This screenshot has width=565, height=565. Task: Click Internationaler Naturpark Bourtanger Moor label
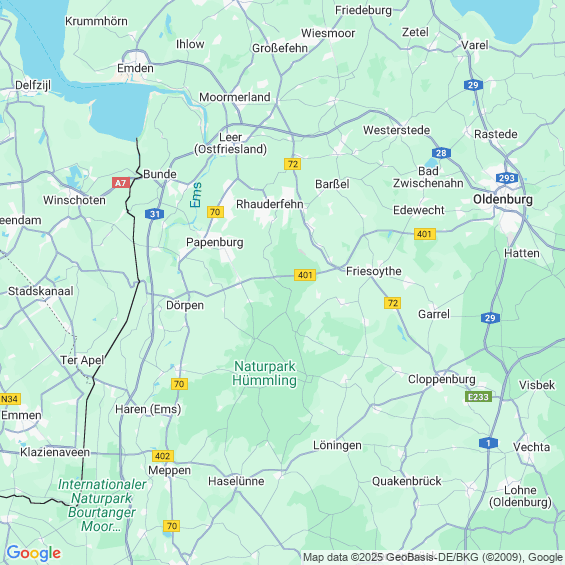[102, 505]
